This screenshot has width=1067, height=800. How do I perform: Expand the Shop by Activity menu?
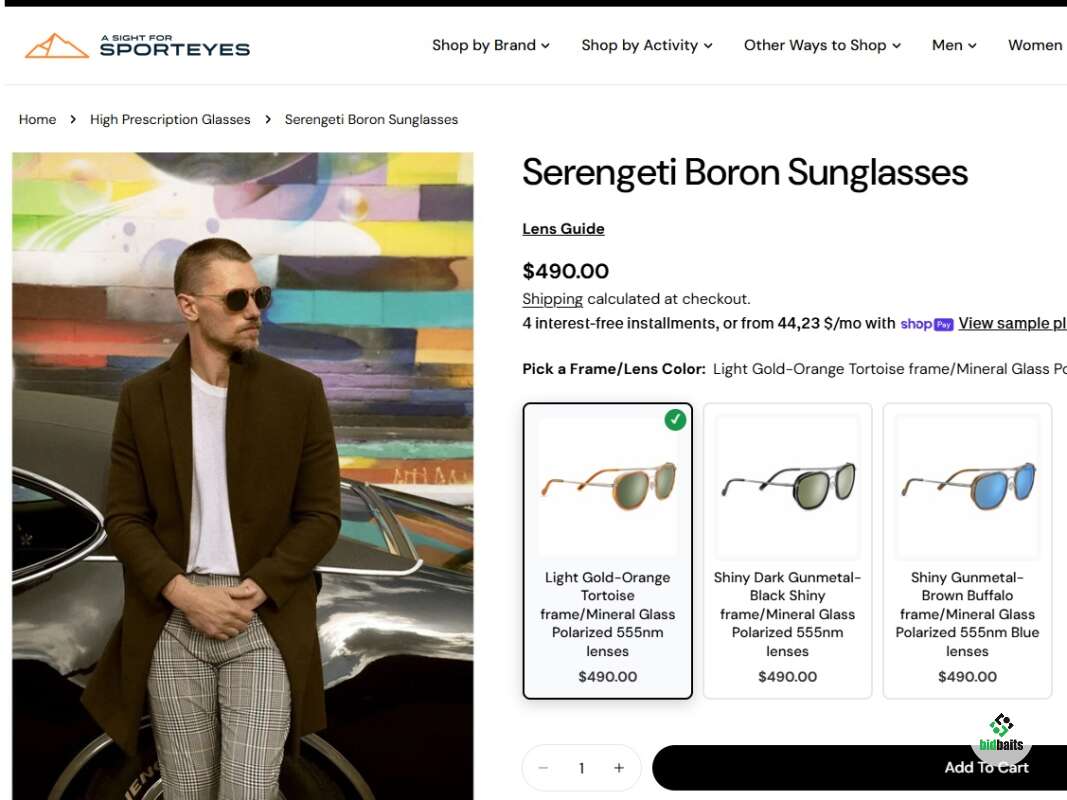click(x=646, y=46)
